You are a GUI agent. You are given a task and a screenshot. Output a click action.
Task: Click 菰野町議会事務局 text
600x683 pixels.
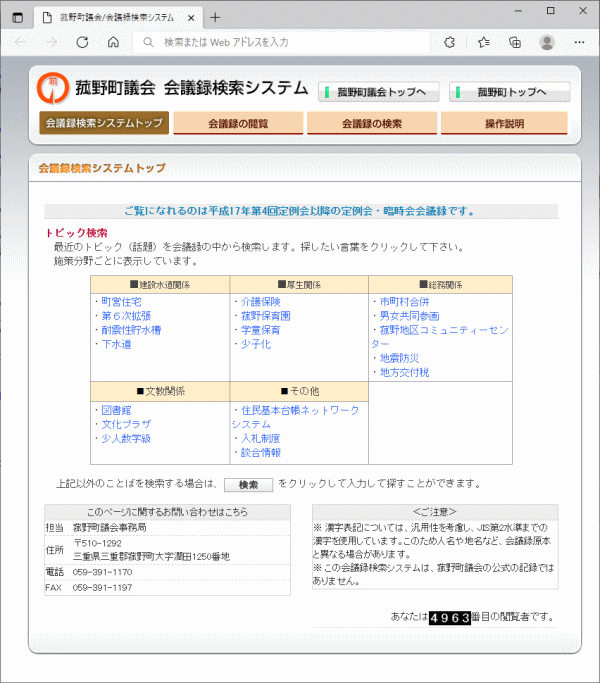click(x=109, y=527)
